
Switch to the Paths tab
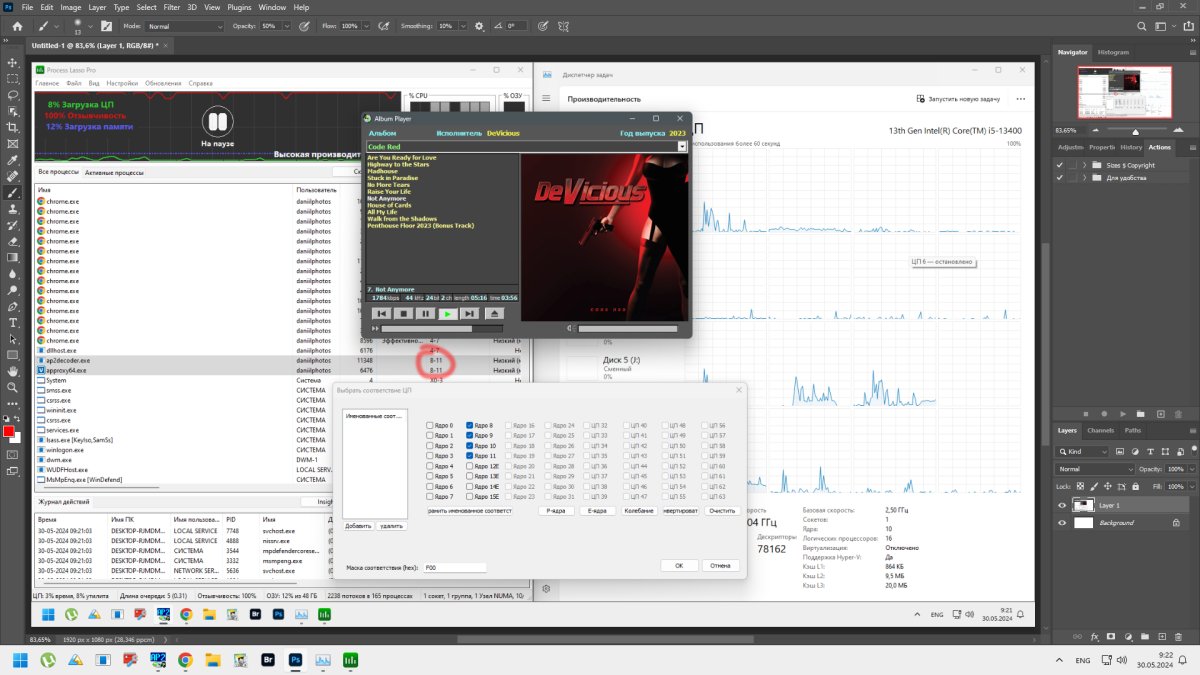[x=1132, y=431]
